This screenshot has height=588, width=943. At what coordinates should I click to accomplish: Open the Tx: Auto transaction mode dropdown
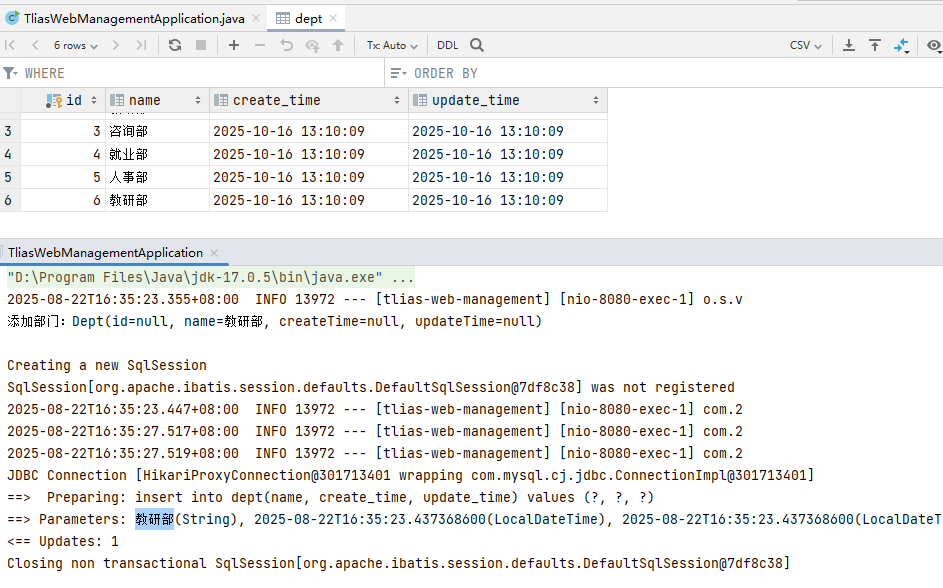[391, 45]
